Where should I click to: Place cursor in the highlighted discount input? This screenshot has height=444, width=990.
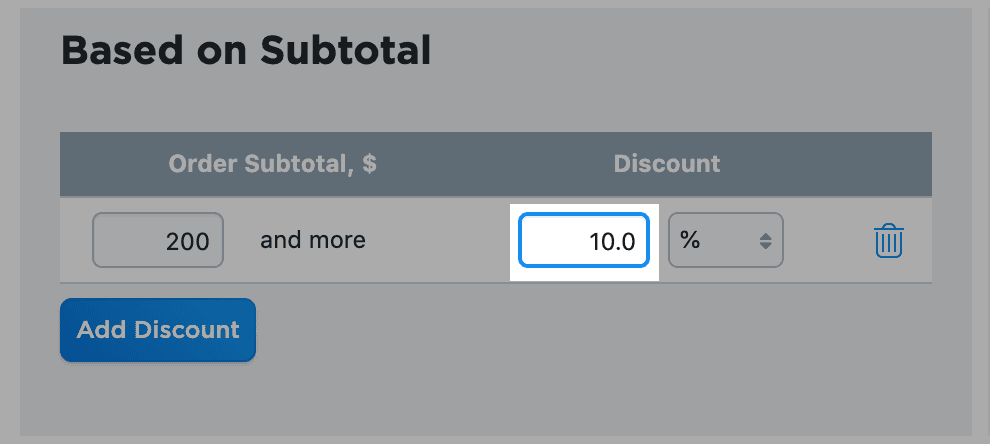pyautogui.click(x=584, y=241)
